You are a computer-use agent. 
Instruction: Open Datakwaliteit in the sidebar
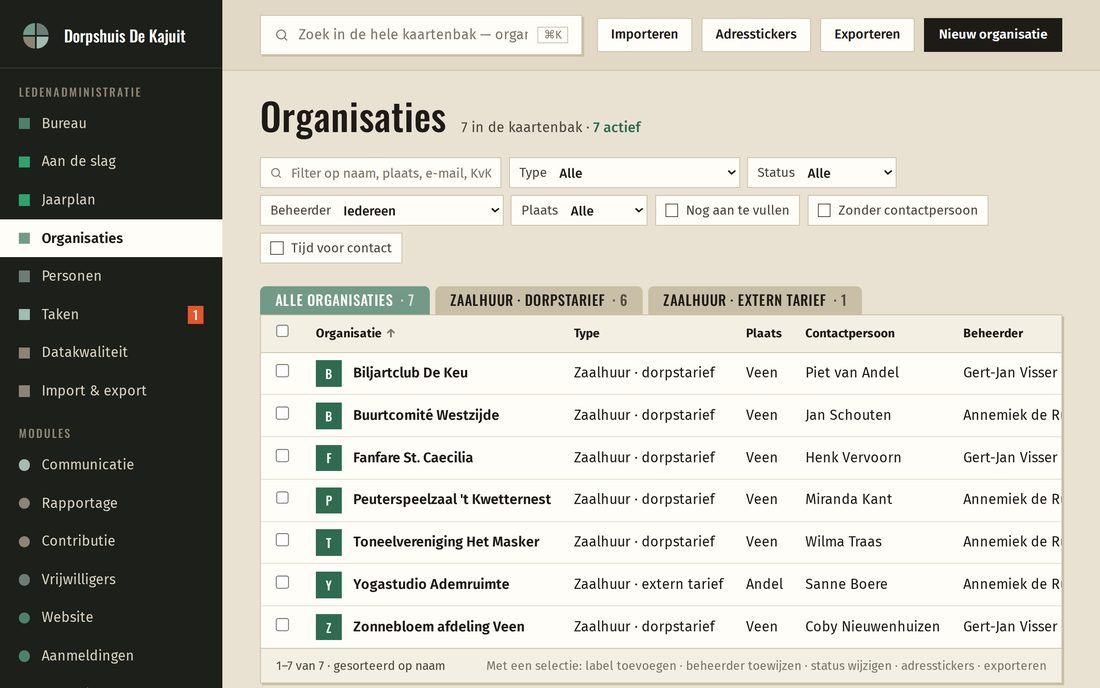[x=111, y=352]
